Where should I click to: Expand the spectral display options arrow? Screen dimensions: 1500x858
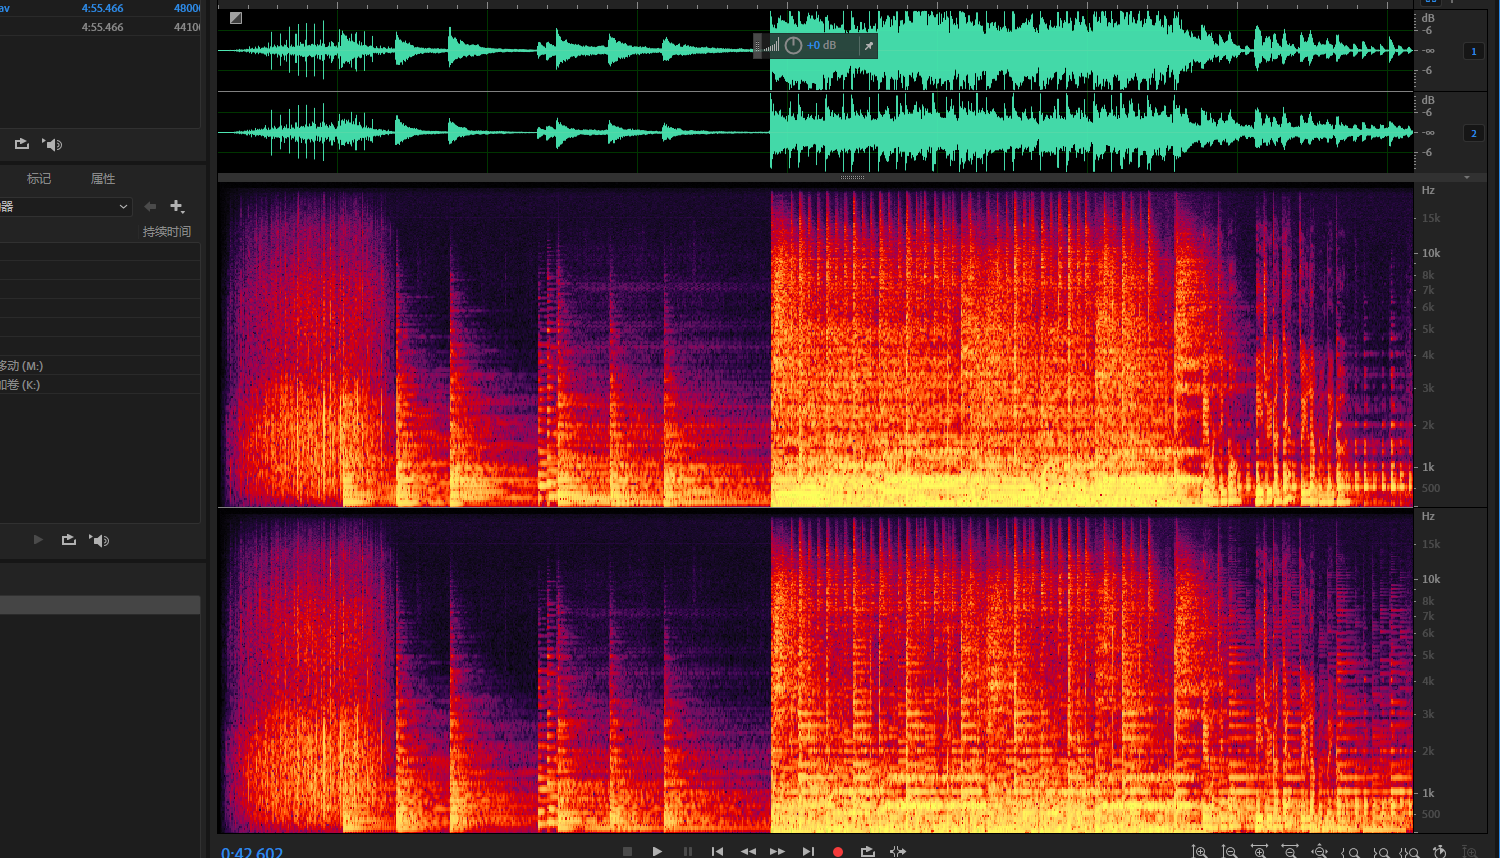pos(1467,178)
